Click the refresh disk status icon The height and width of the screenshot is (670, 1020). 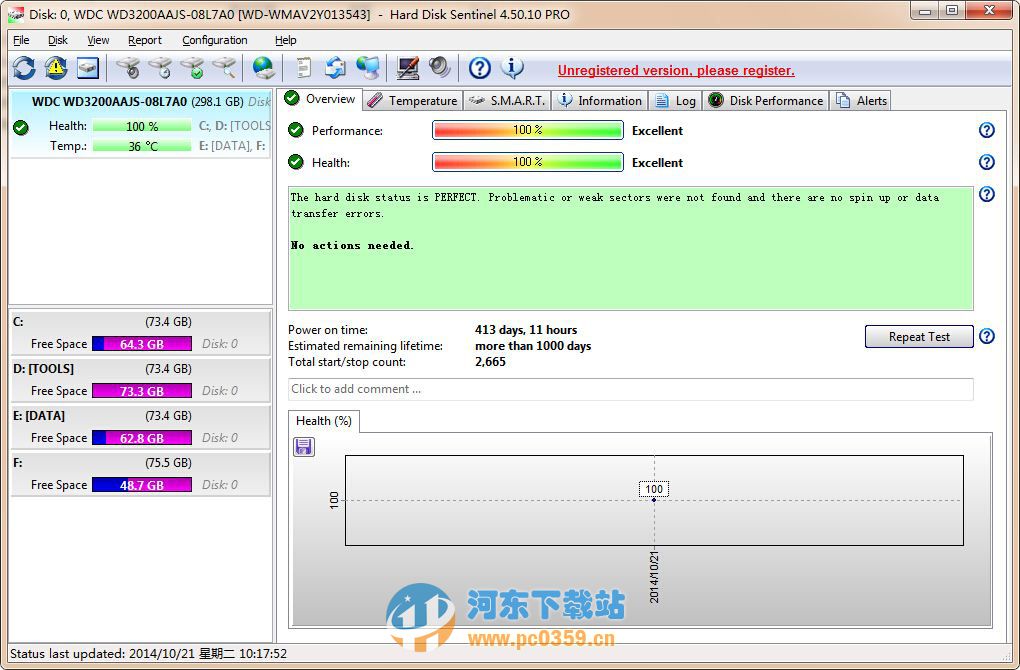tap(23, 68)
